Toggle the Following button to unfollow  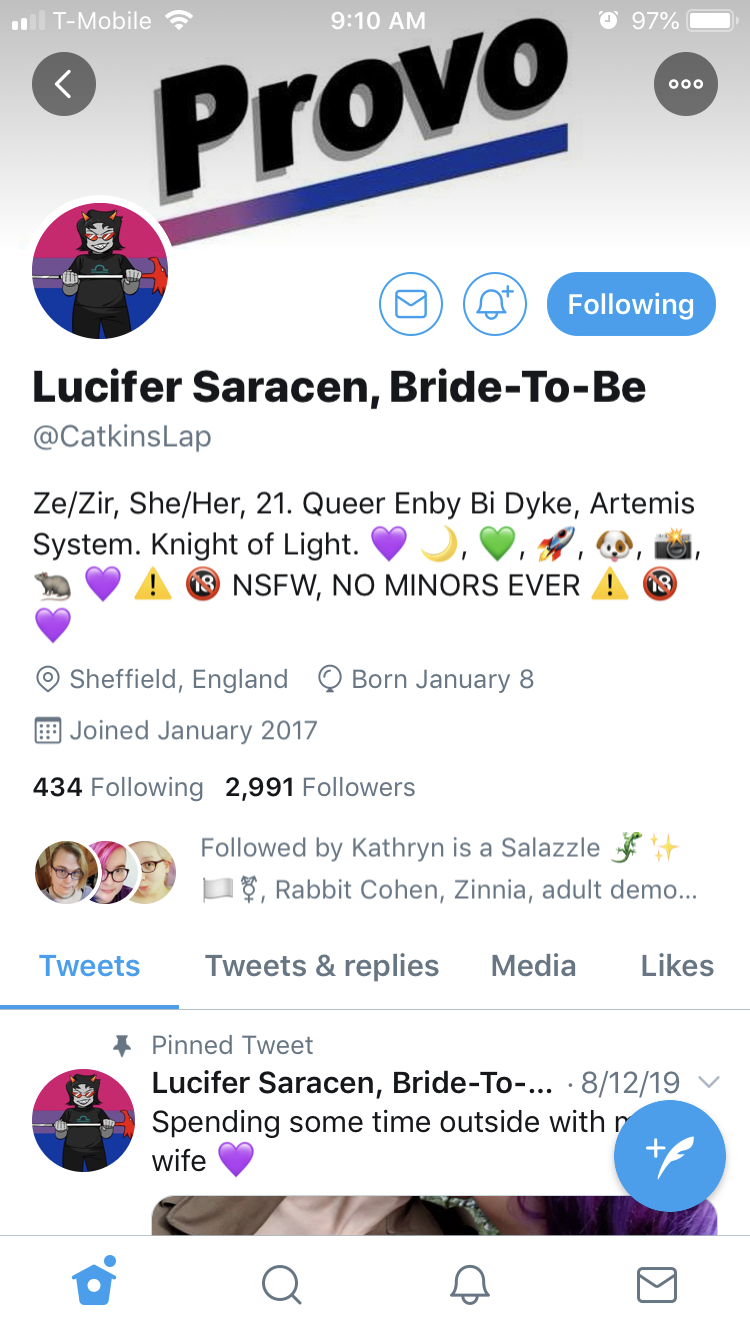[631, 304]
